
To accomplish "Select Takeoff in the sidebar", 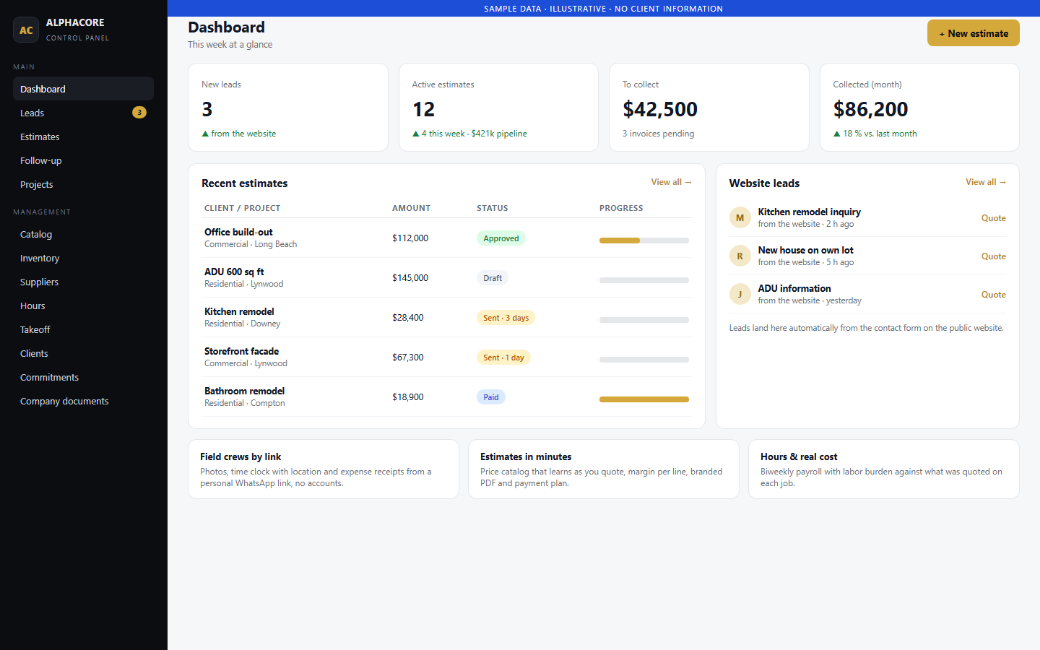I will [x=84, y=330].
